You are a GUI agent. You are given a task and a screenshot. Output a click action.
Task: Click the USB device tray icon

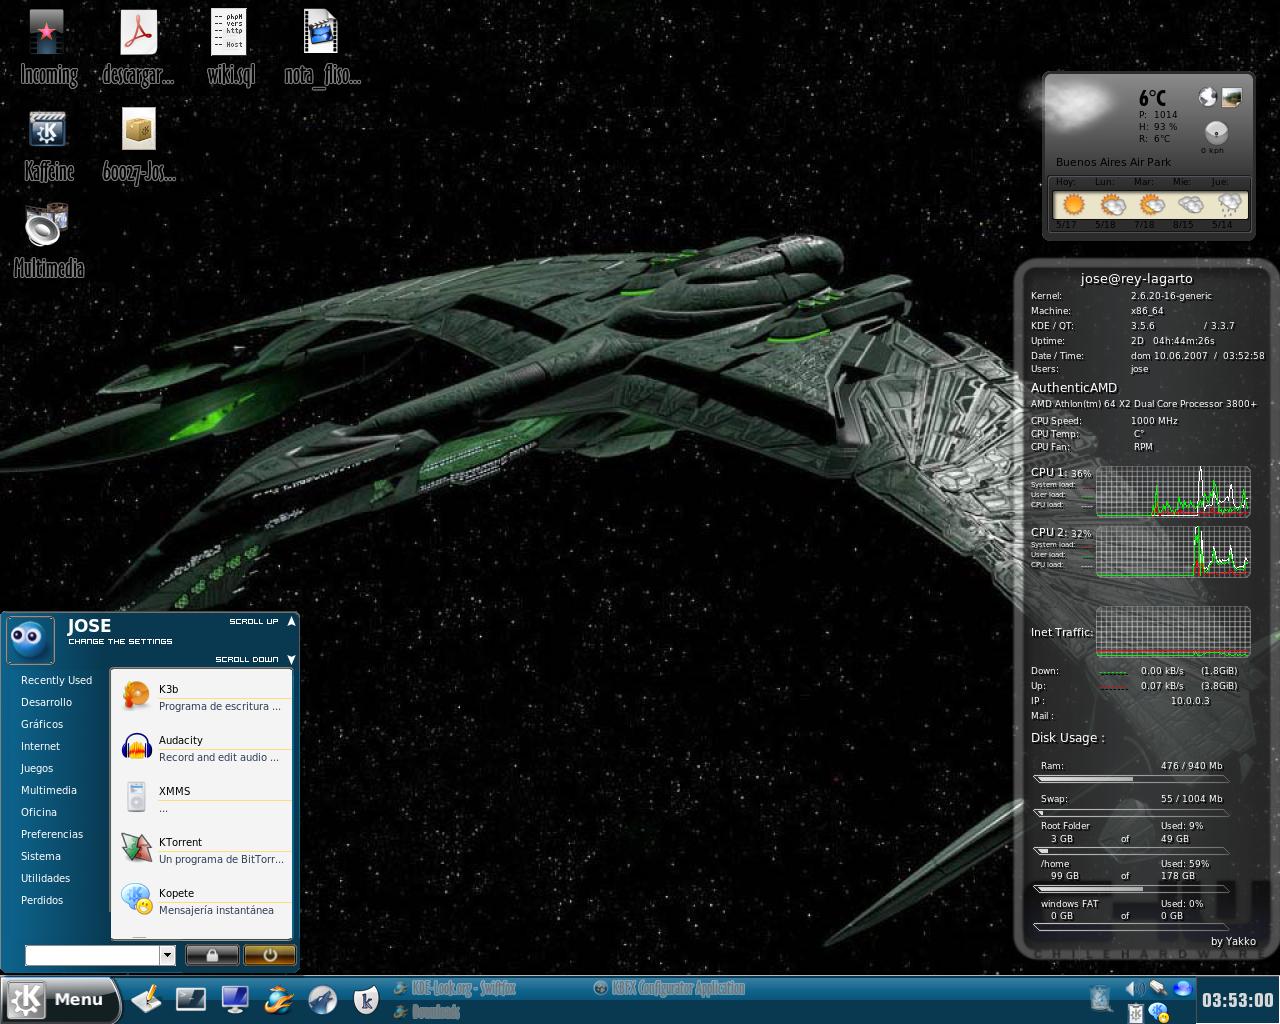tap(1159, 989)
